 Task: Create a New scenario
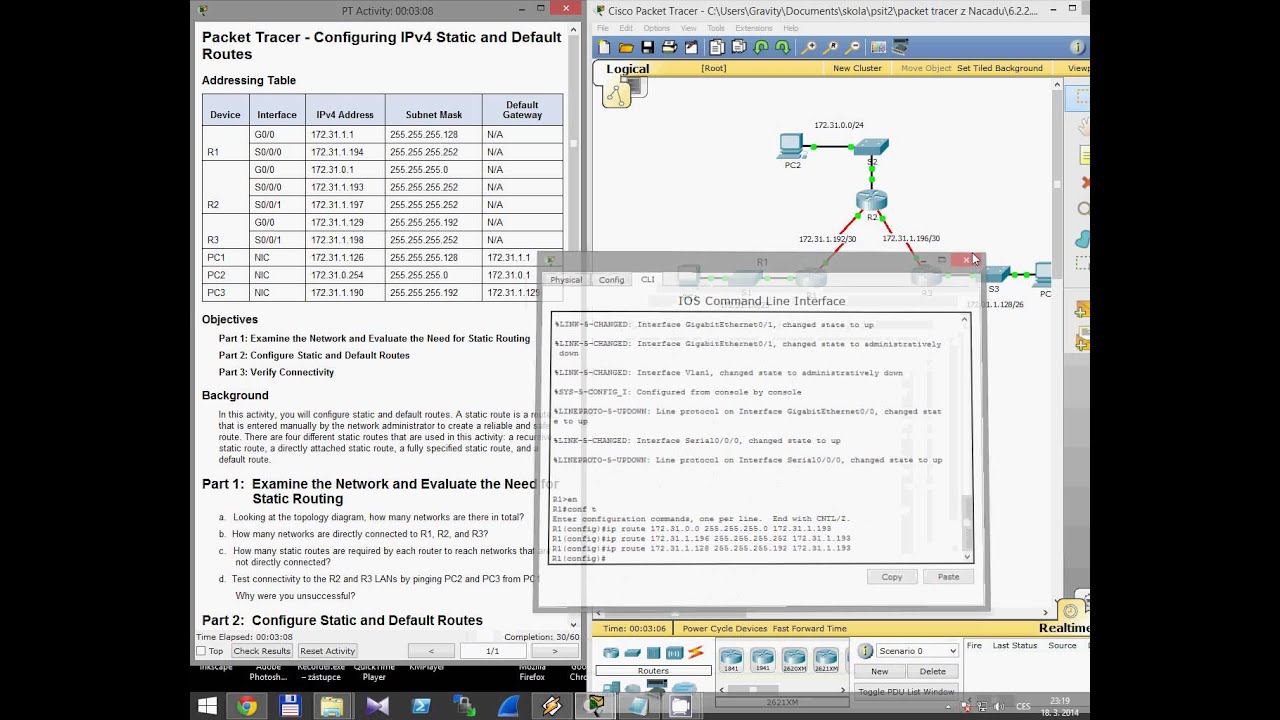click(879, 671)
